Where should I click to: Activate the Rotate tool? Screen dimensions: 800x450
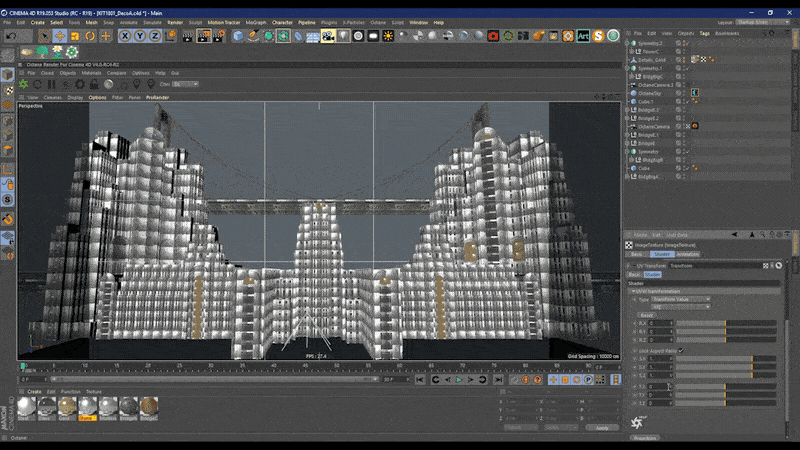coord(90,36)
